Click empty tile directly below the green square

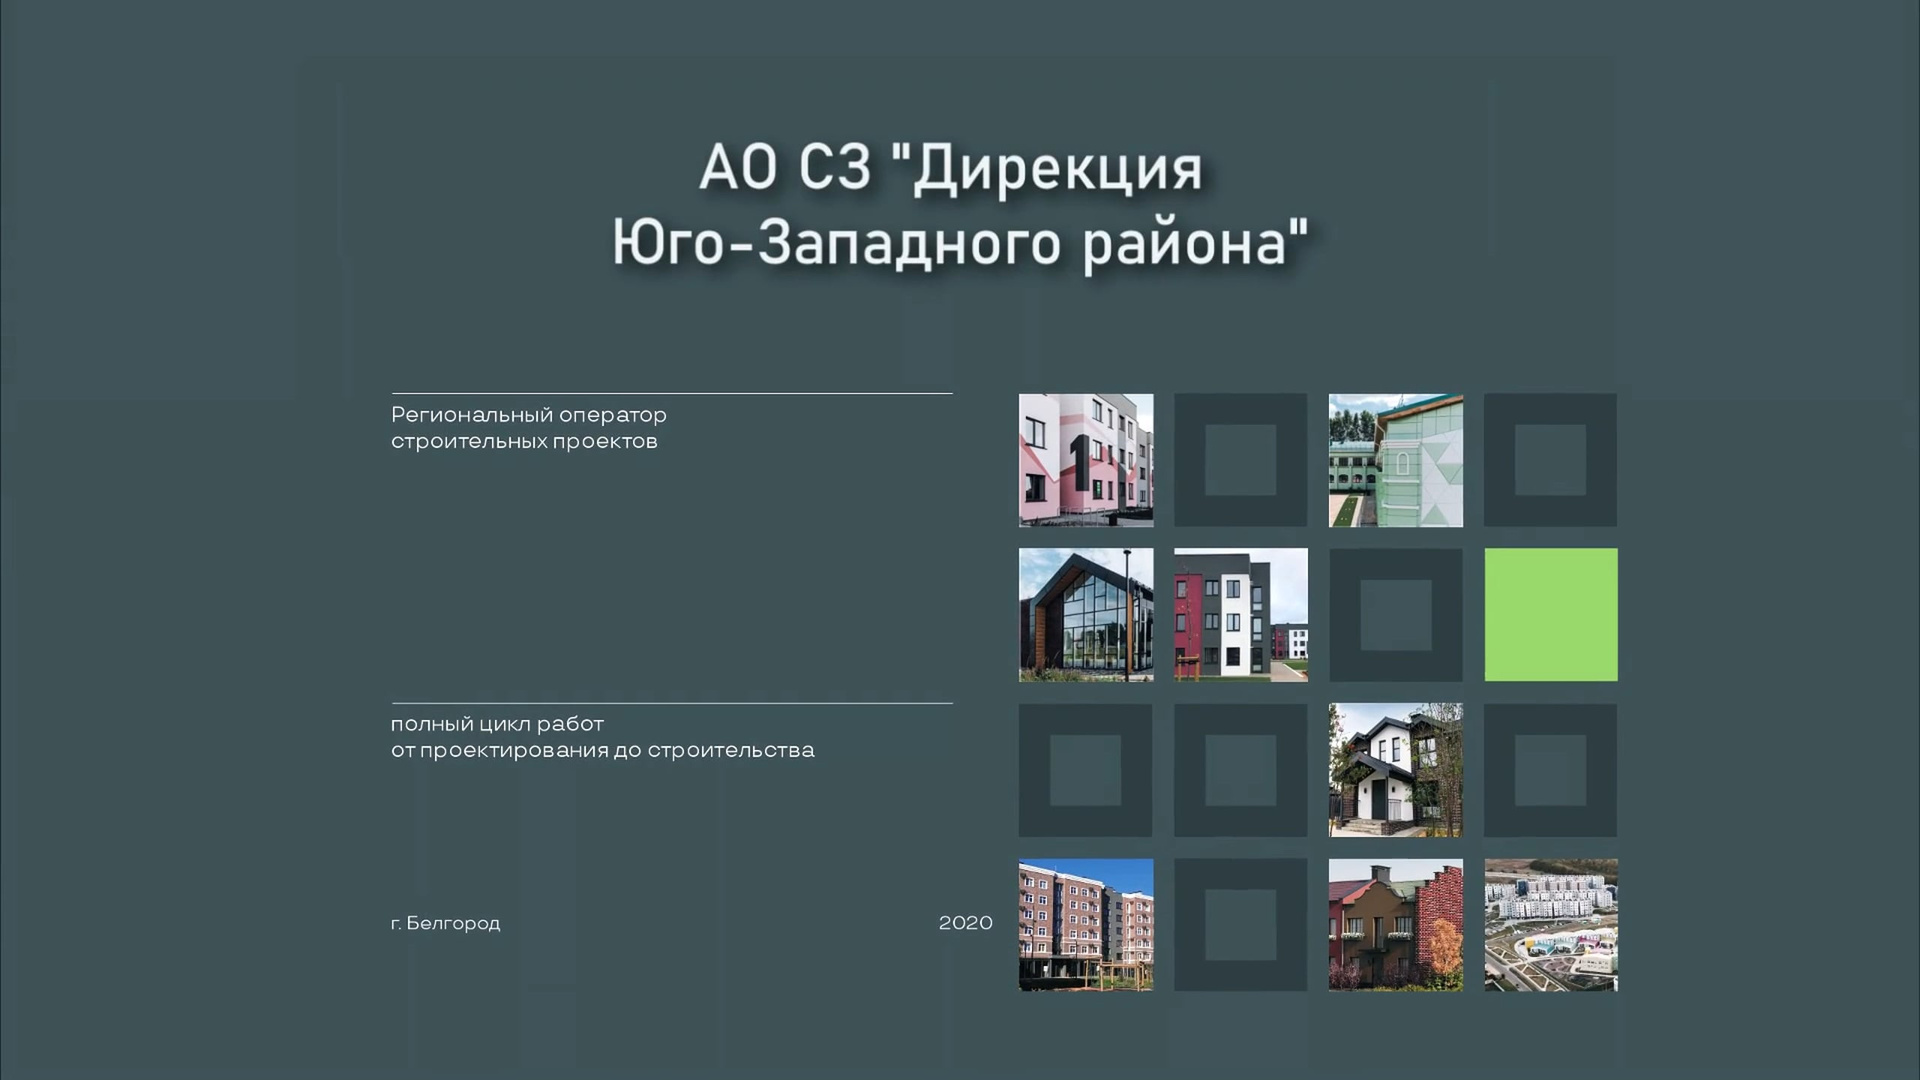coord(1550,770)
